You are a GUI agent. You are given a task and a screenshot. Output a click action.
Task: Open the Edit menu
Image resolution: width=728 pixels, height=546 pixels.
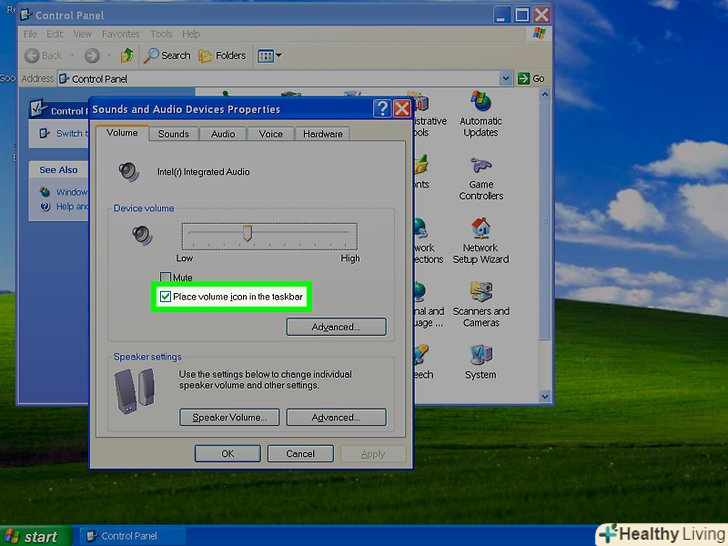[x=54, y=34]
